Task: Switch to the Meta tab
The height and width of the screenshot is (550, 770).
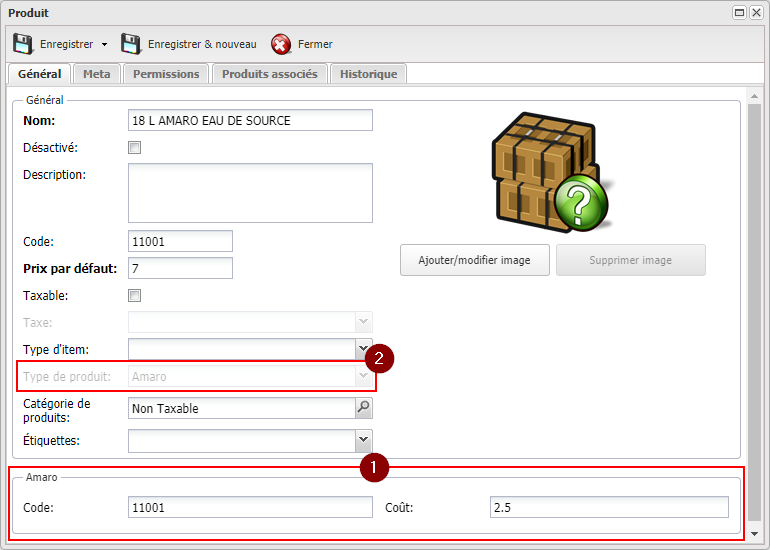Action: (97, 74)
